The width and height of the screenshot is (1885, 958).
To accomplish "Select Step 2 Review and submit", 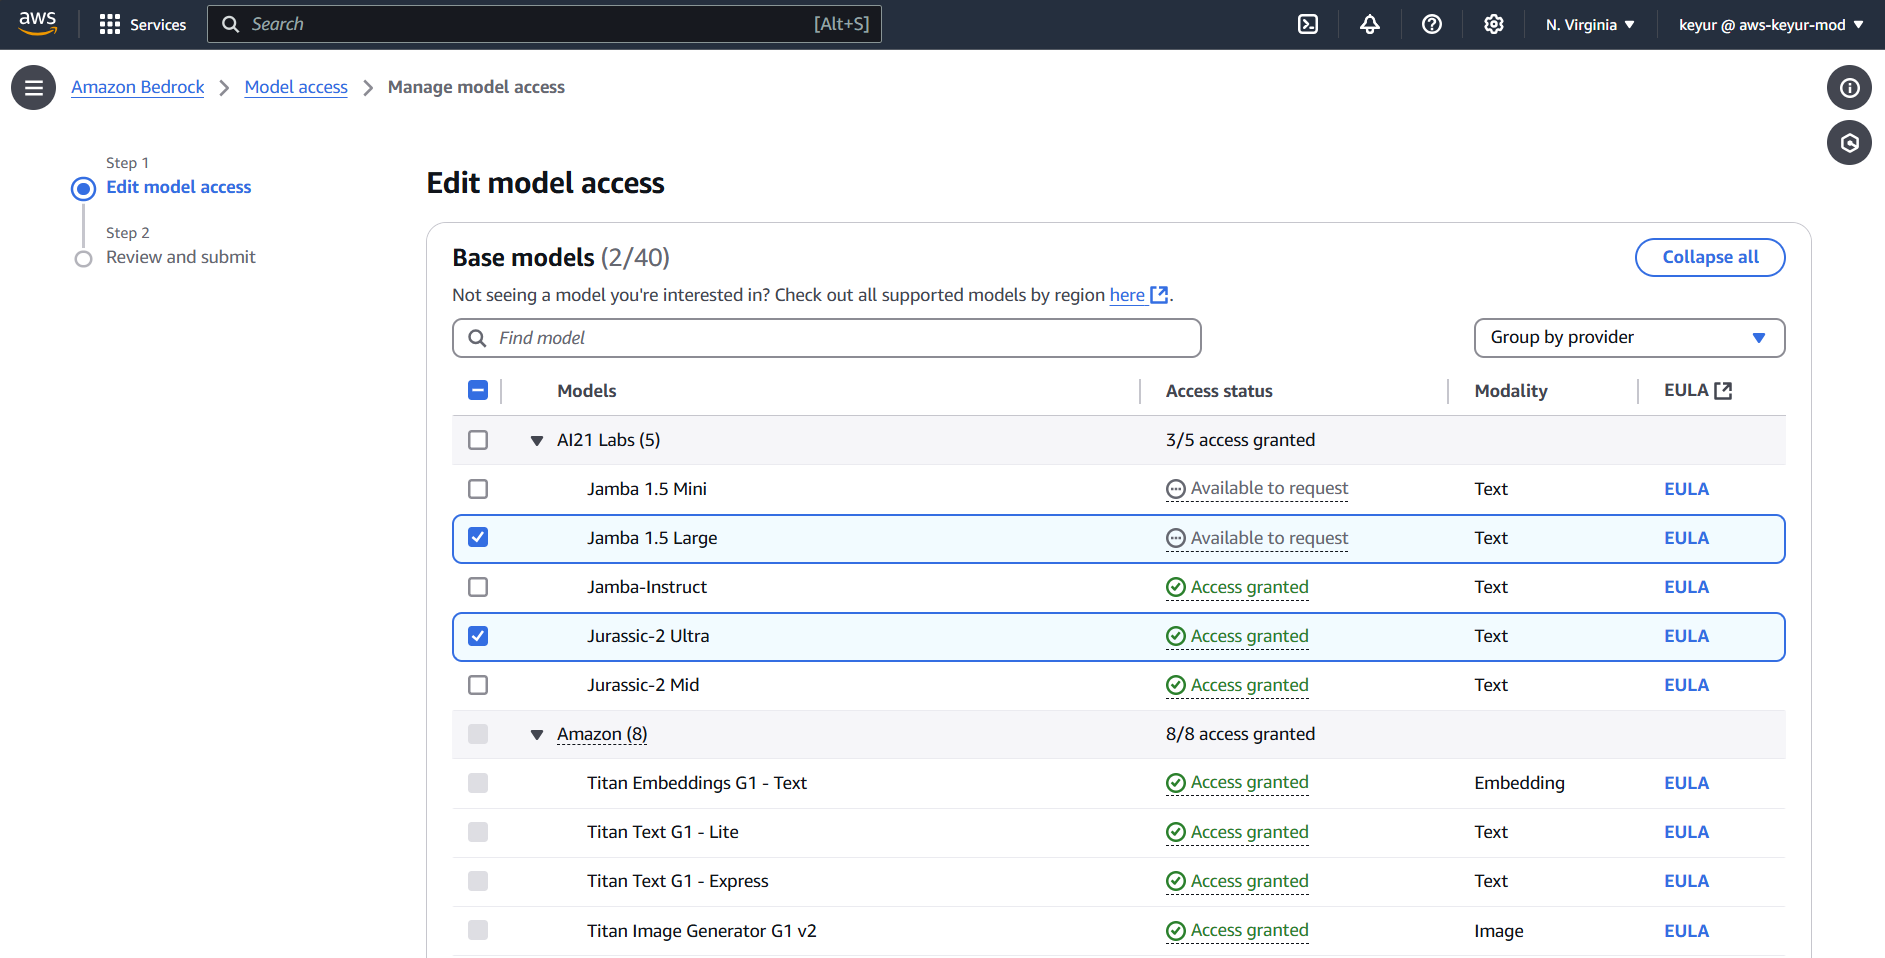I will (181, 257).
